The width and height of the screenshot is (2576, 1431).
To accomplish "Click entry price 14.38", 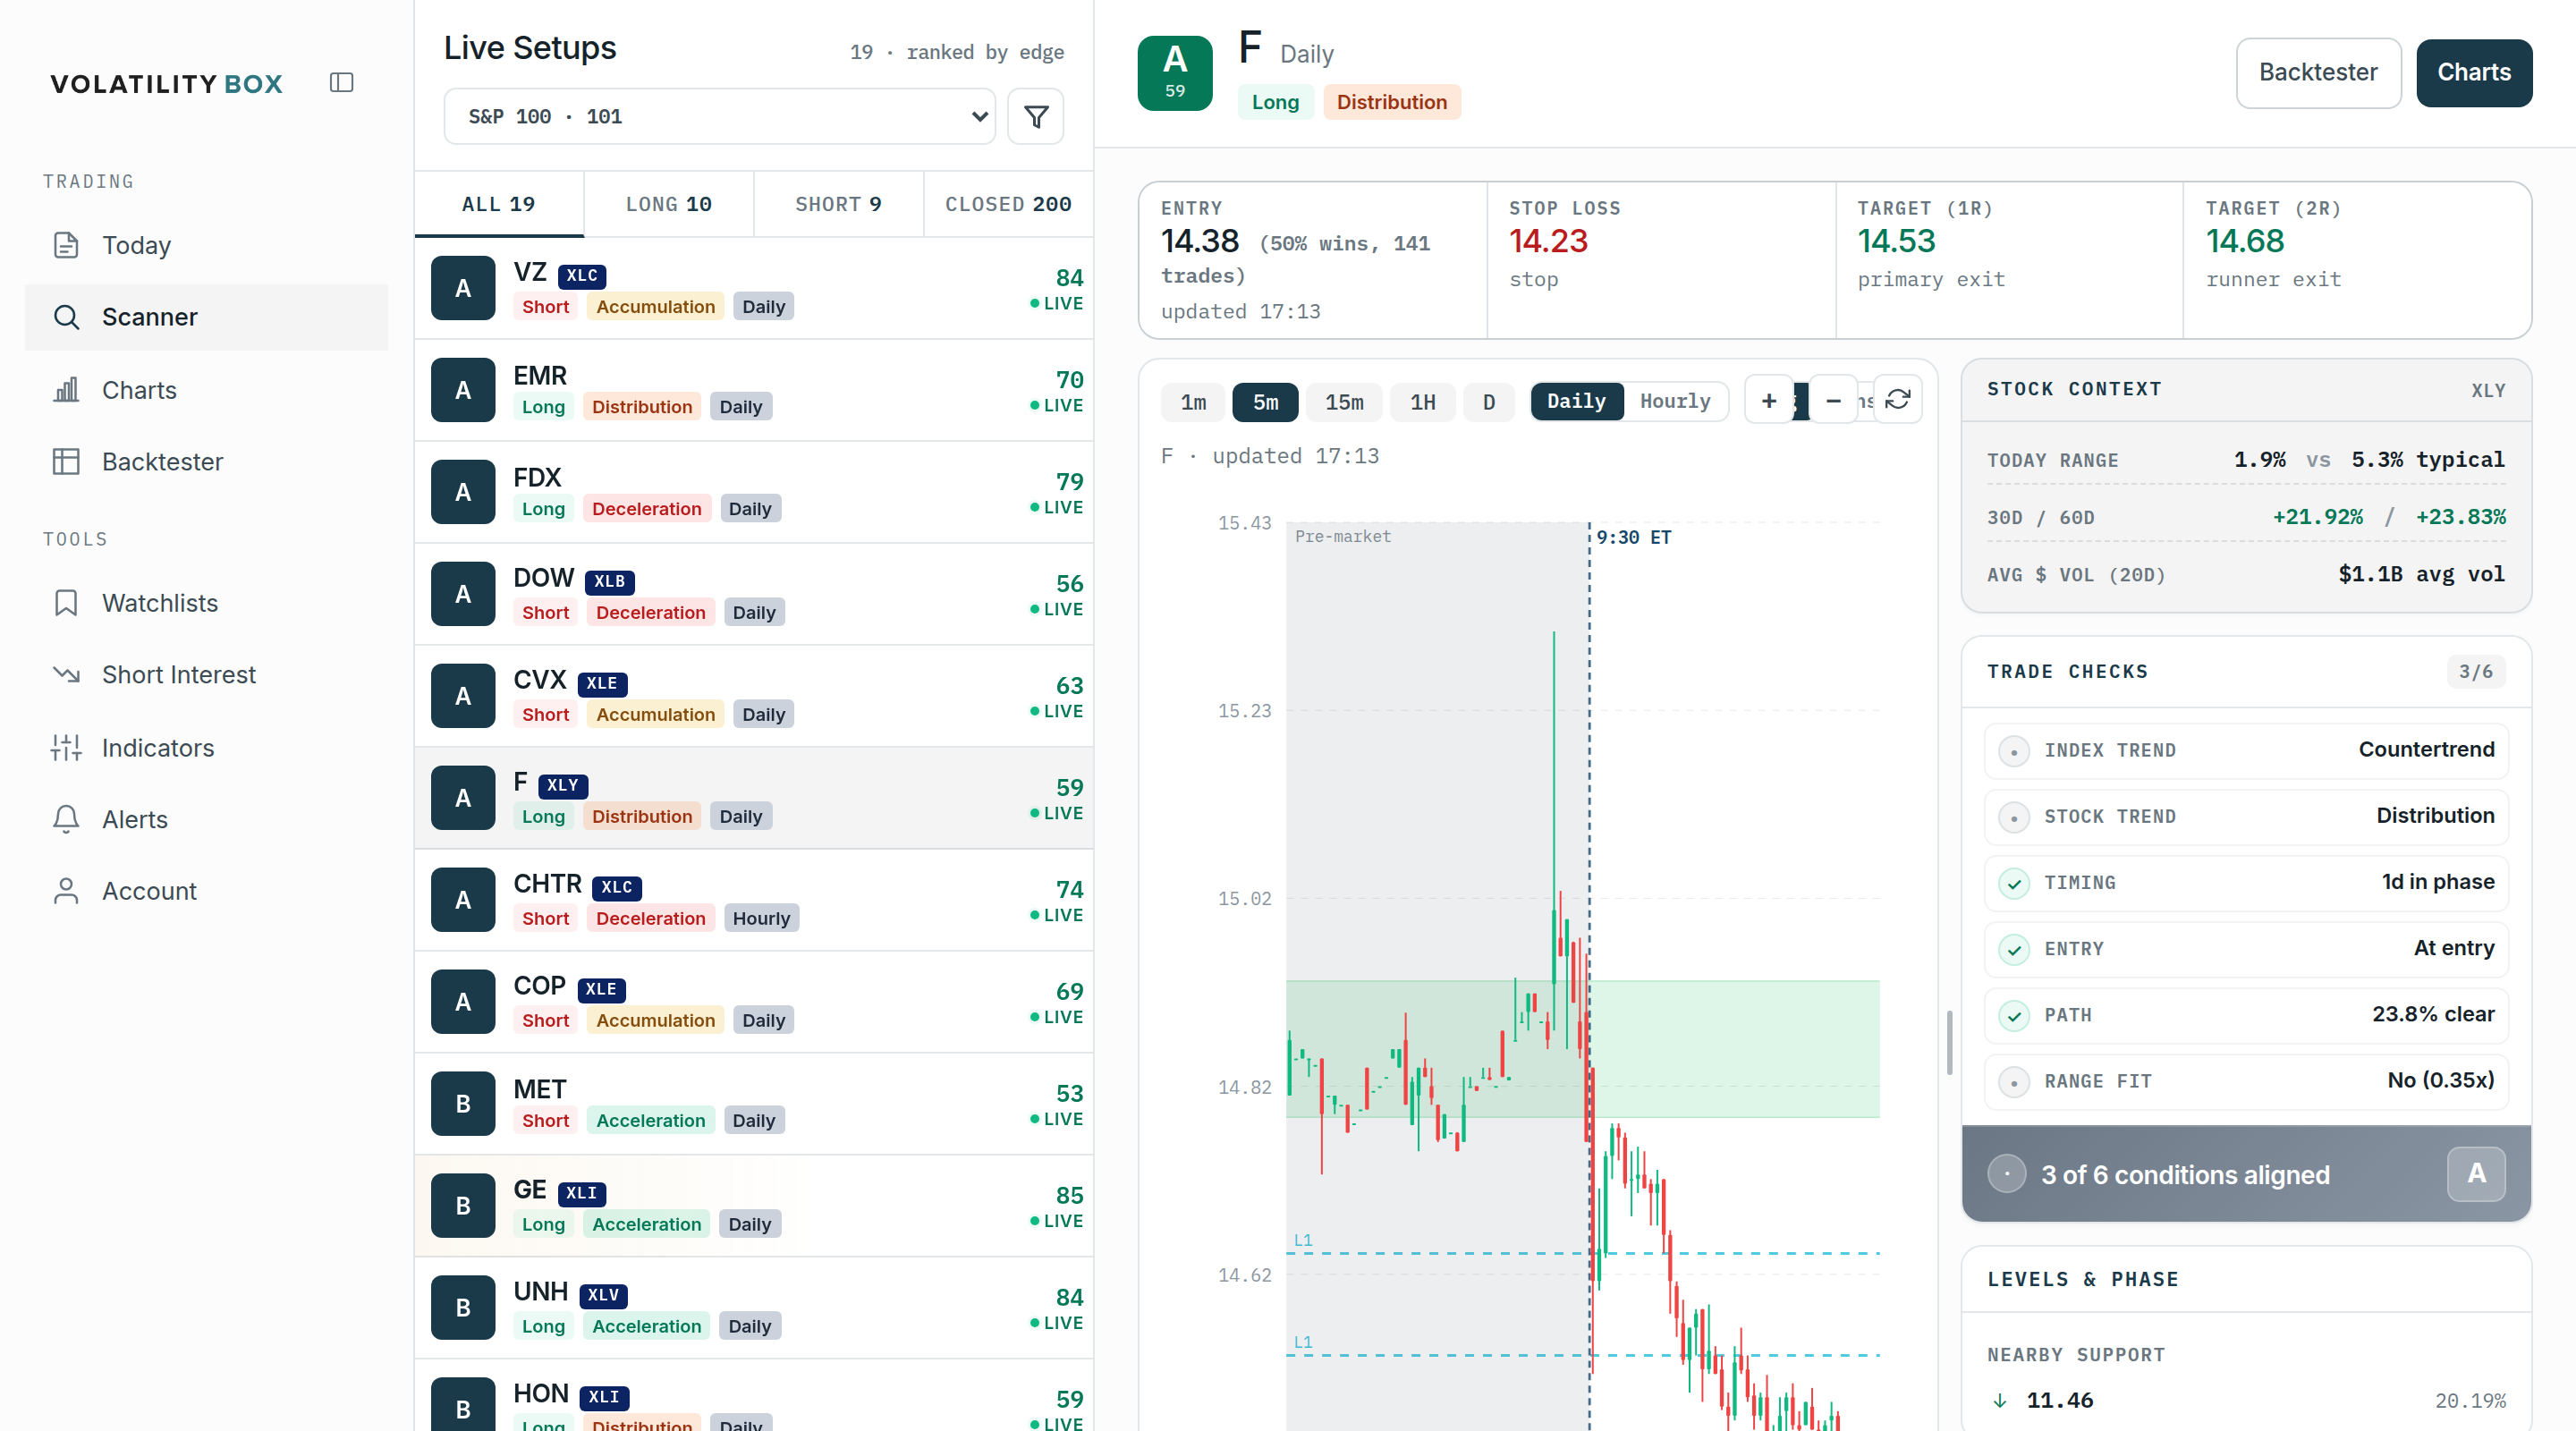I will click(1199, 241).
